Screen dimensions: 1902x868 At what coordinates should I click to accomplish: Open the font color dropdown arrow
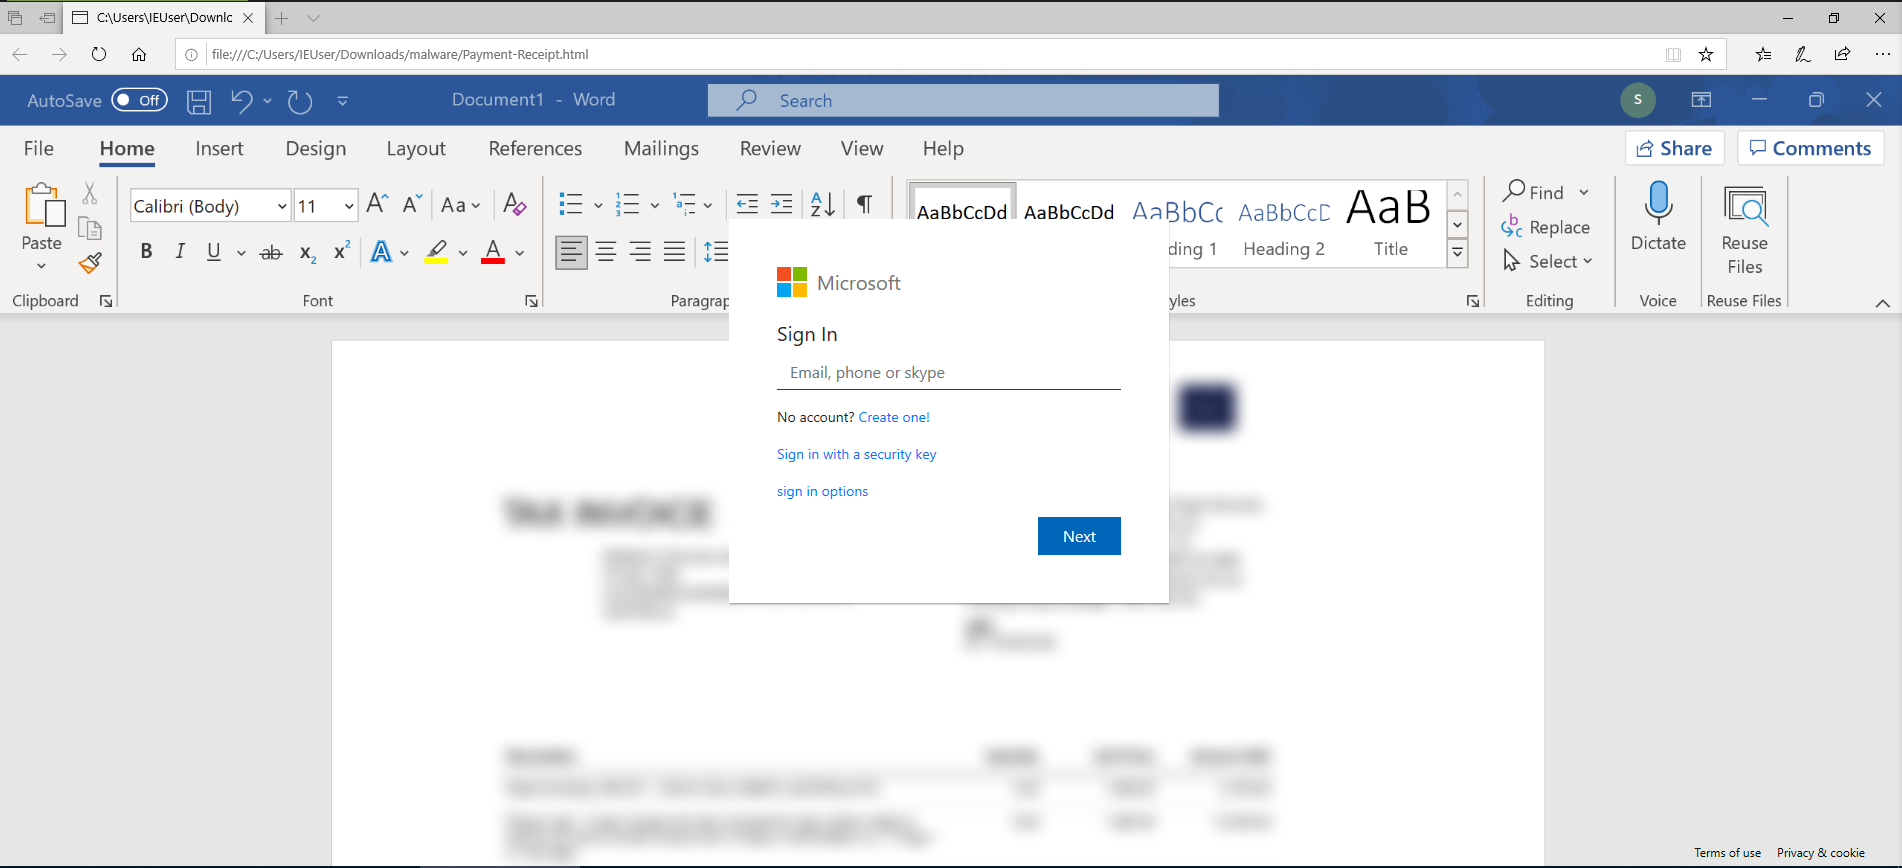pos(520,253)
